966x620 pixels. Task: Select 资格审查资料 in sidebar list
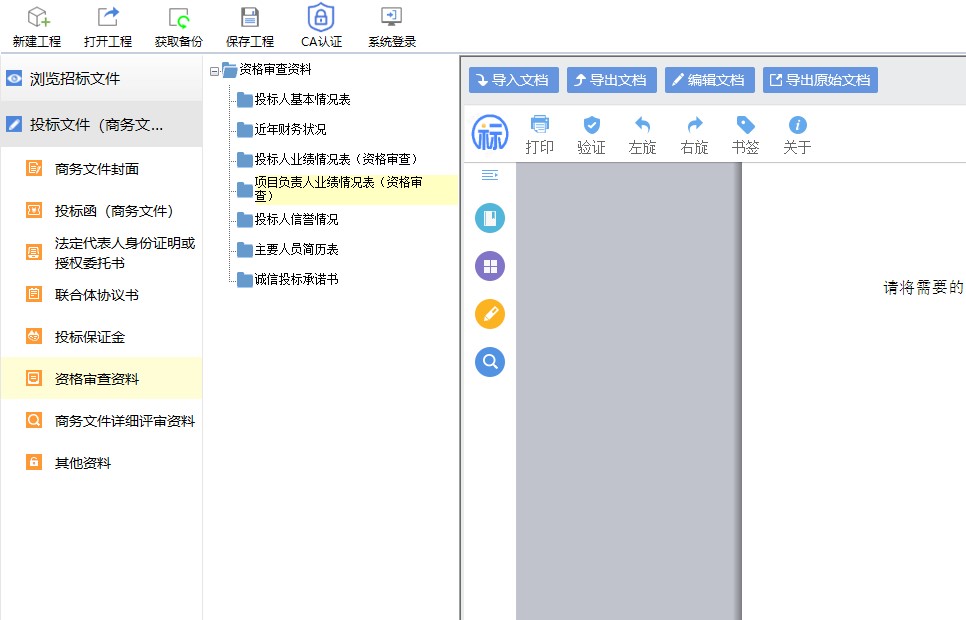click(102, 378)
